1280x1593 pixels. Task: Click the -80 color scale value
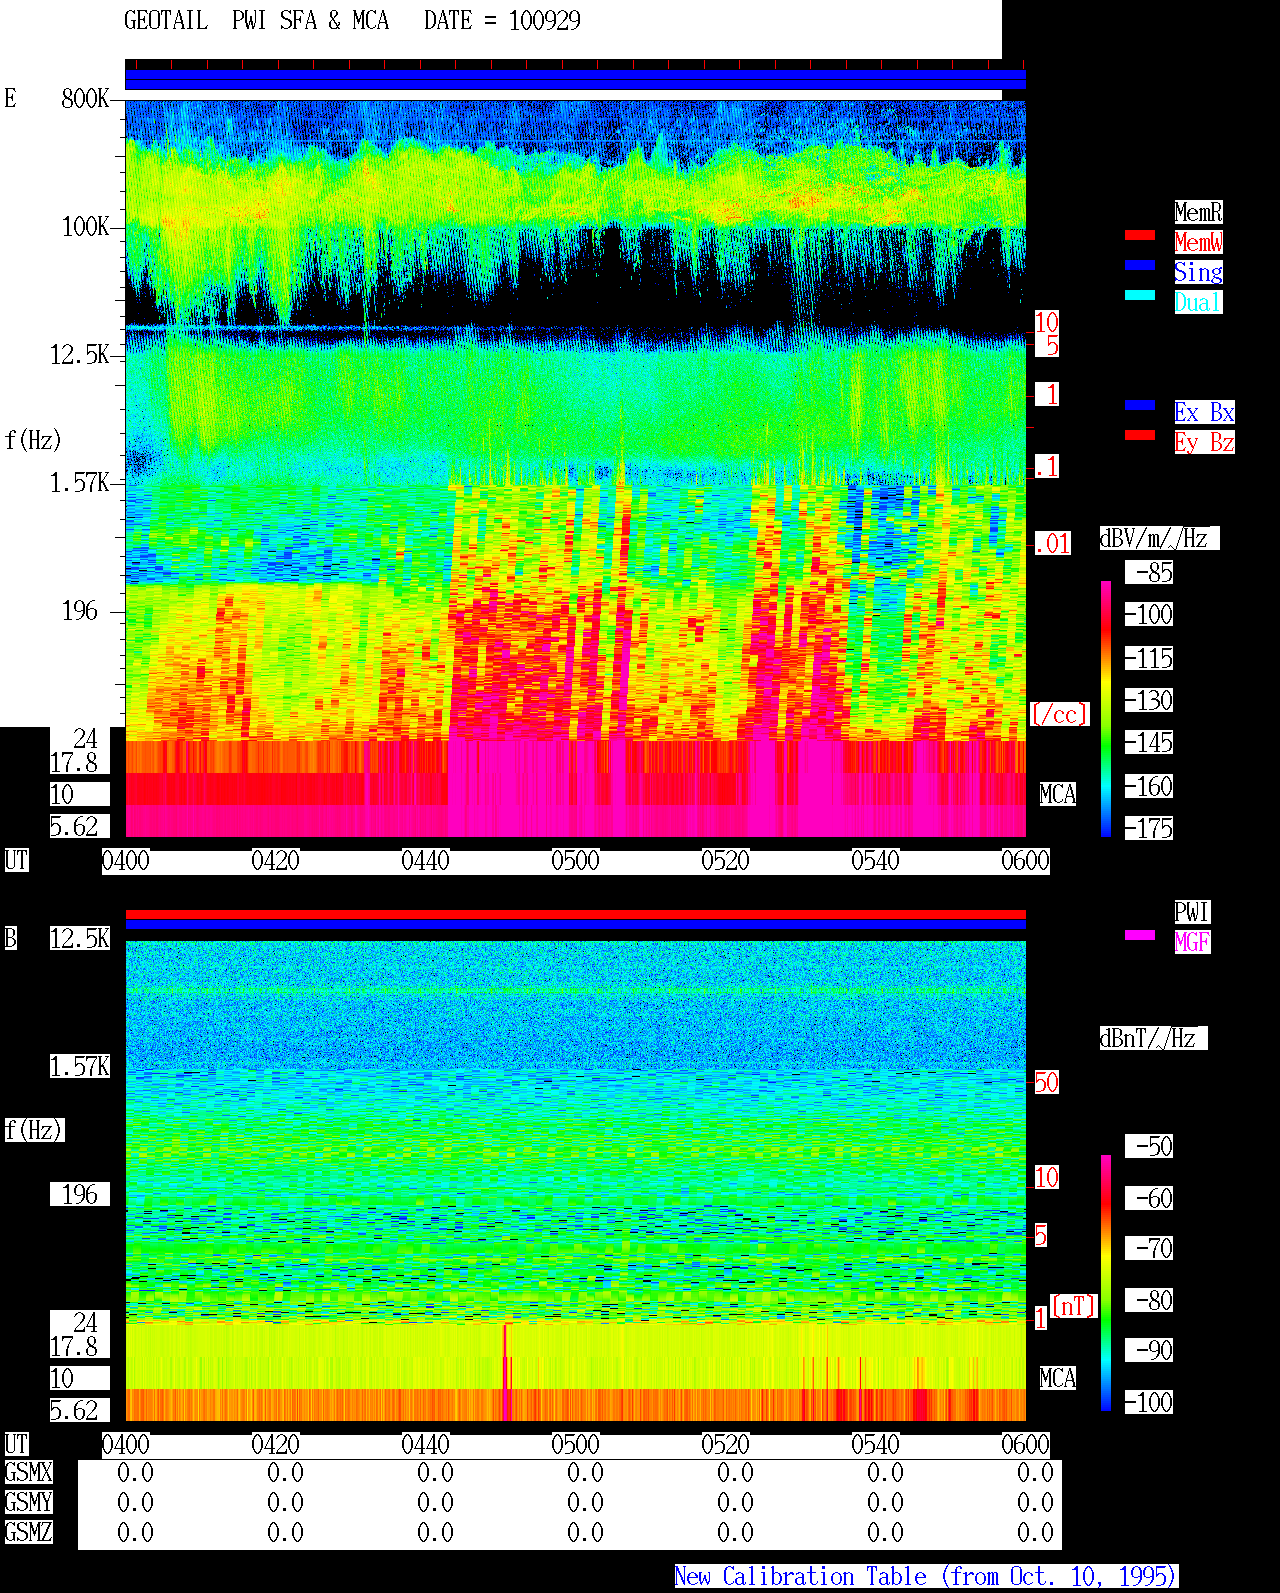coord(1150,1300)
